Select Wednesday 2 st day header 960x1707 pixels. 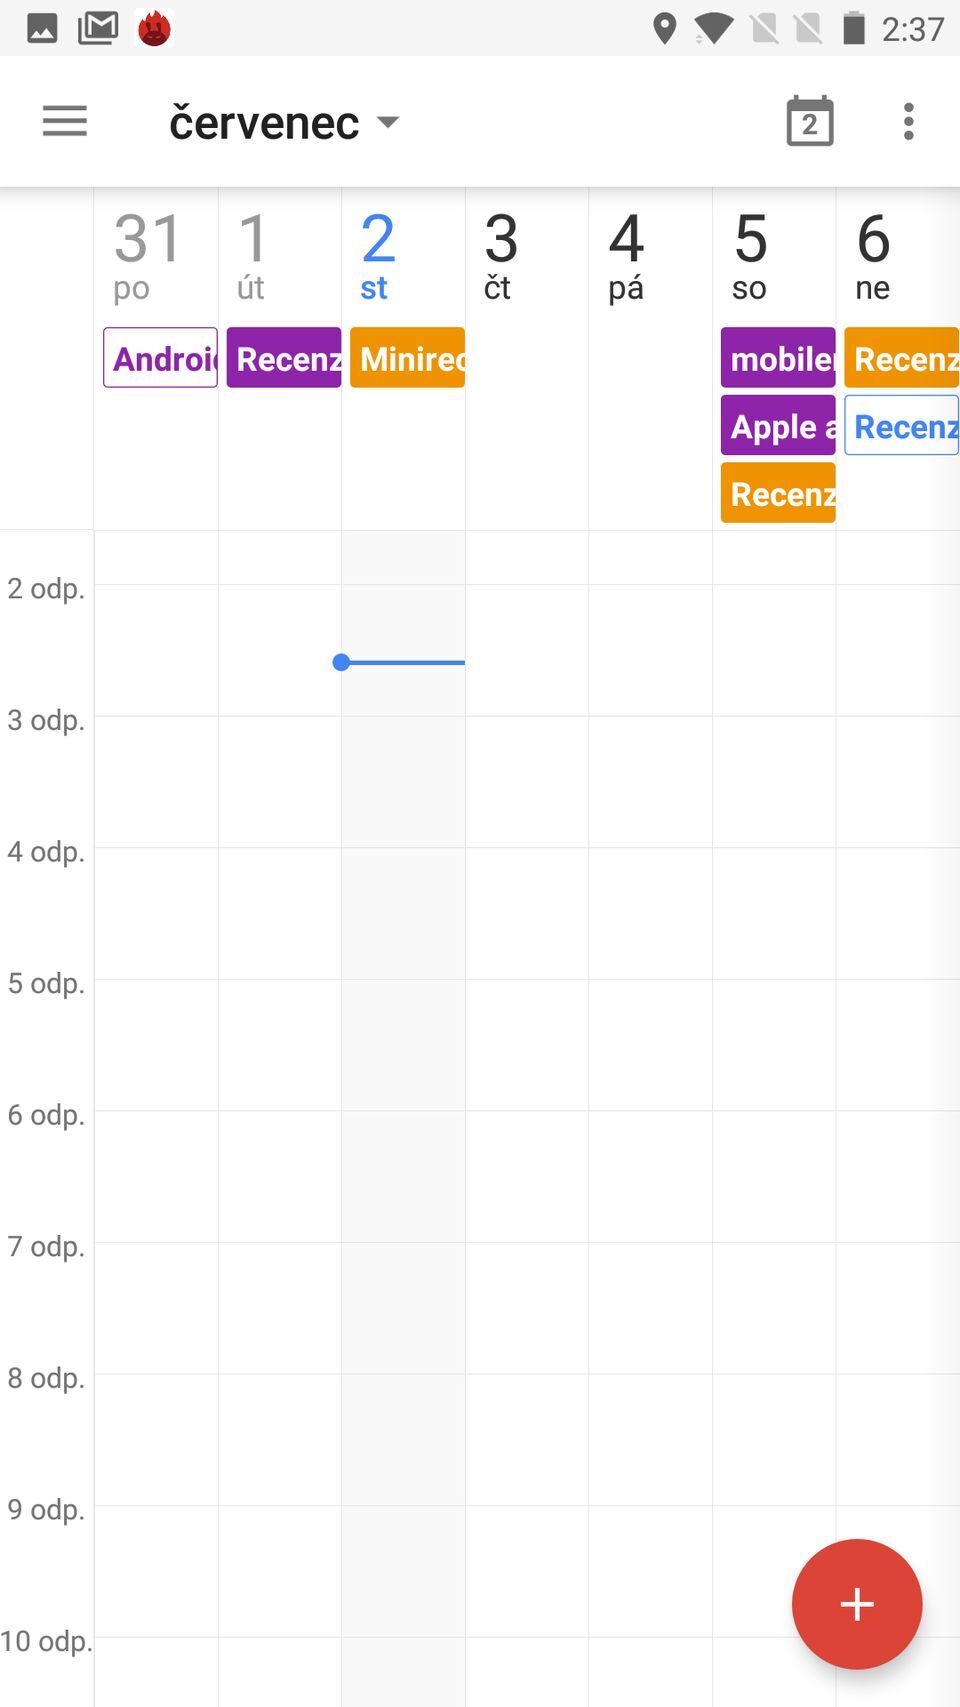click(378, 256)
